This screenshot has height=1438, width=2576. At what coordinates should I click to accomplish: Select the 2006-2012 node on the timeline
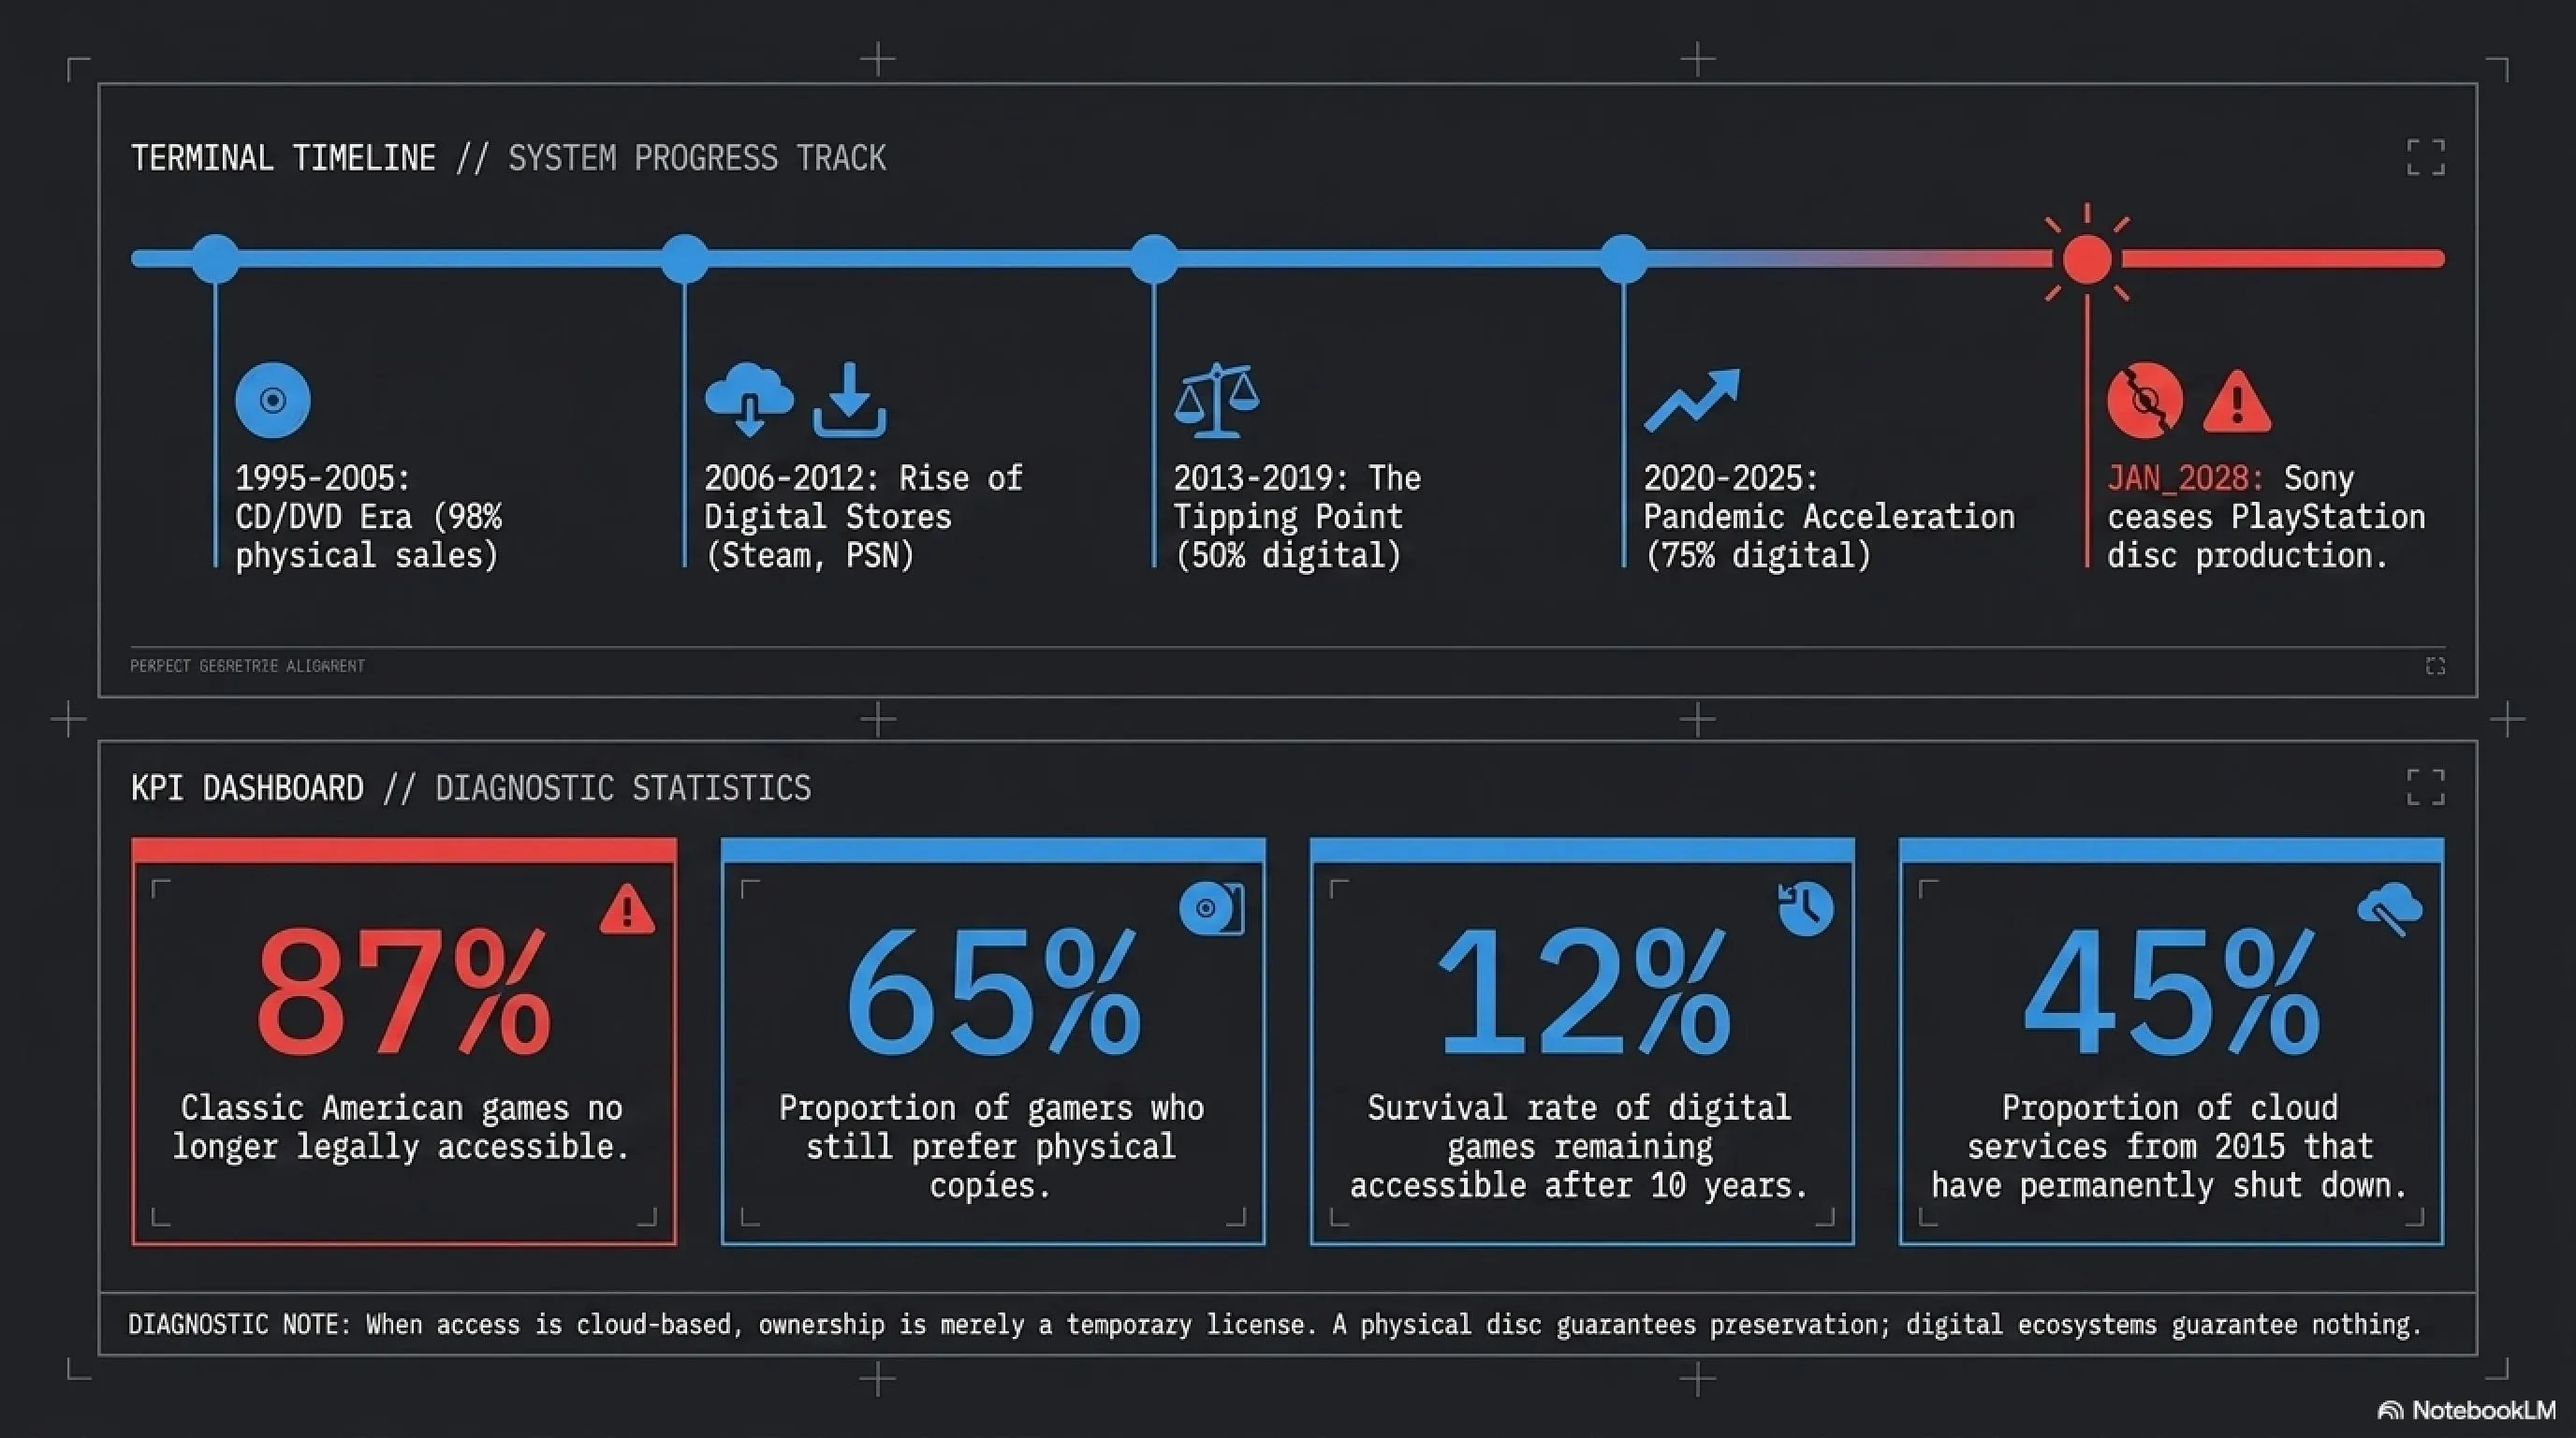click(685, 259)
